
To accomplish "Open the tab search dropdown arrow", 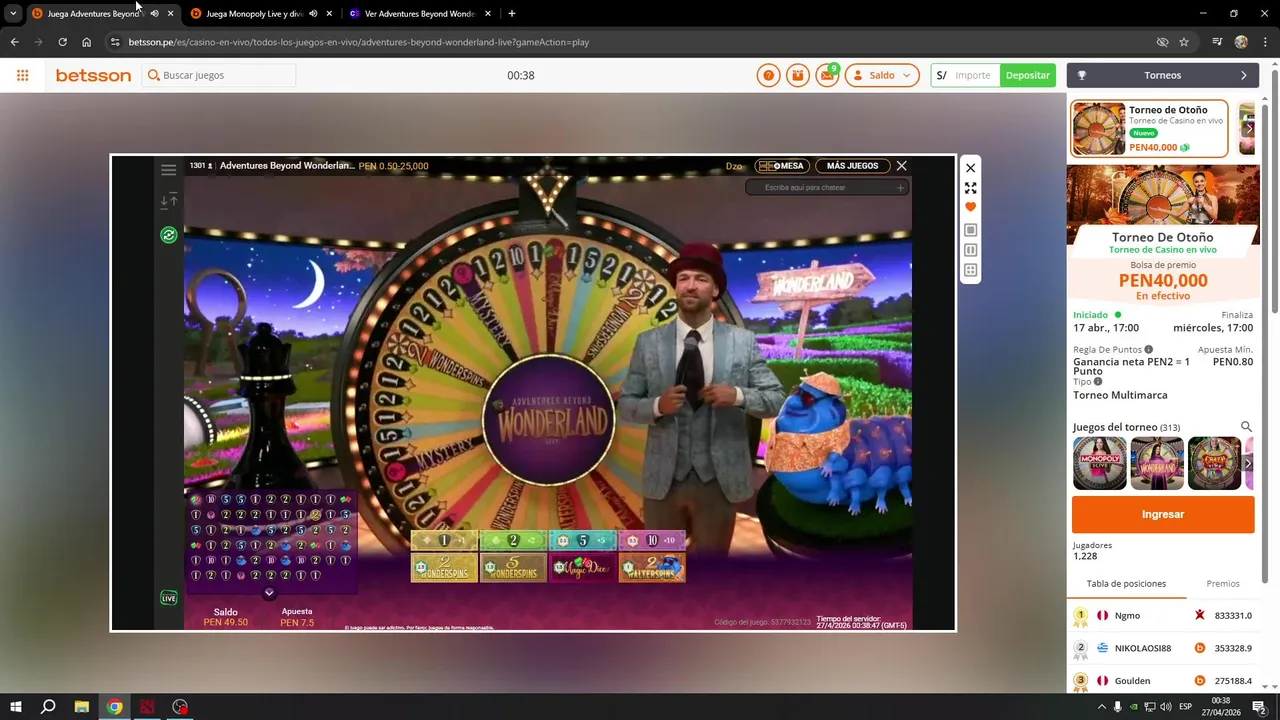I will pyautogui.click(x=13, y=14).
